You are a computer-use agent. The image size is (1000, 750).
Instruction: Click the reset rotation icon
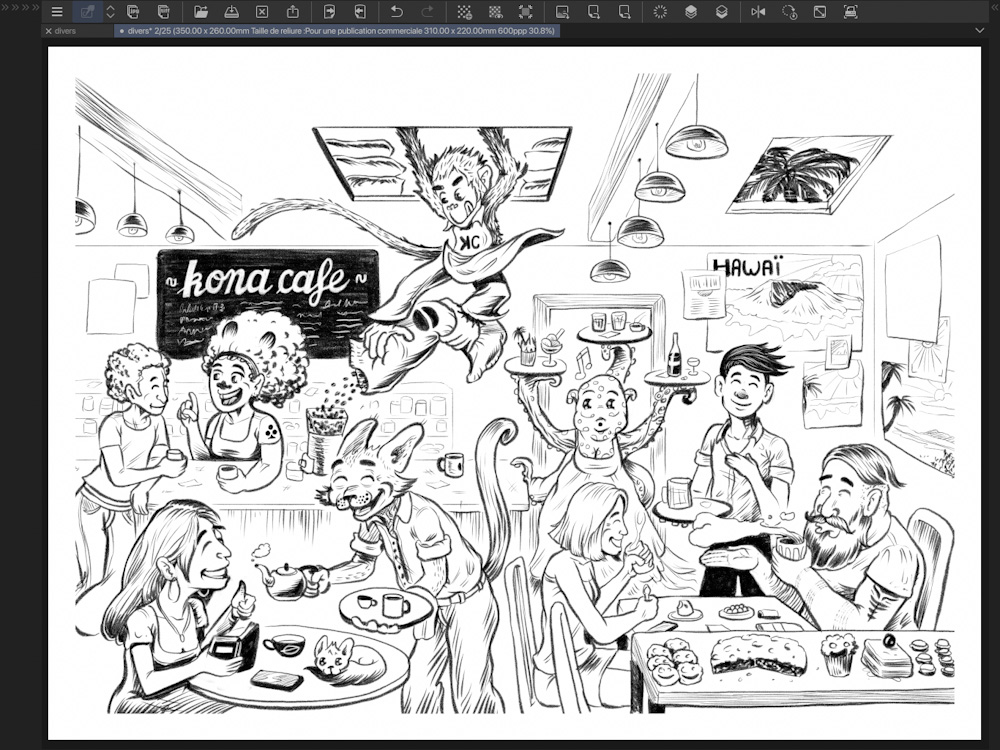(789, 12)
